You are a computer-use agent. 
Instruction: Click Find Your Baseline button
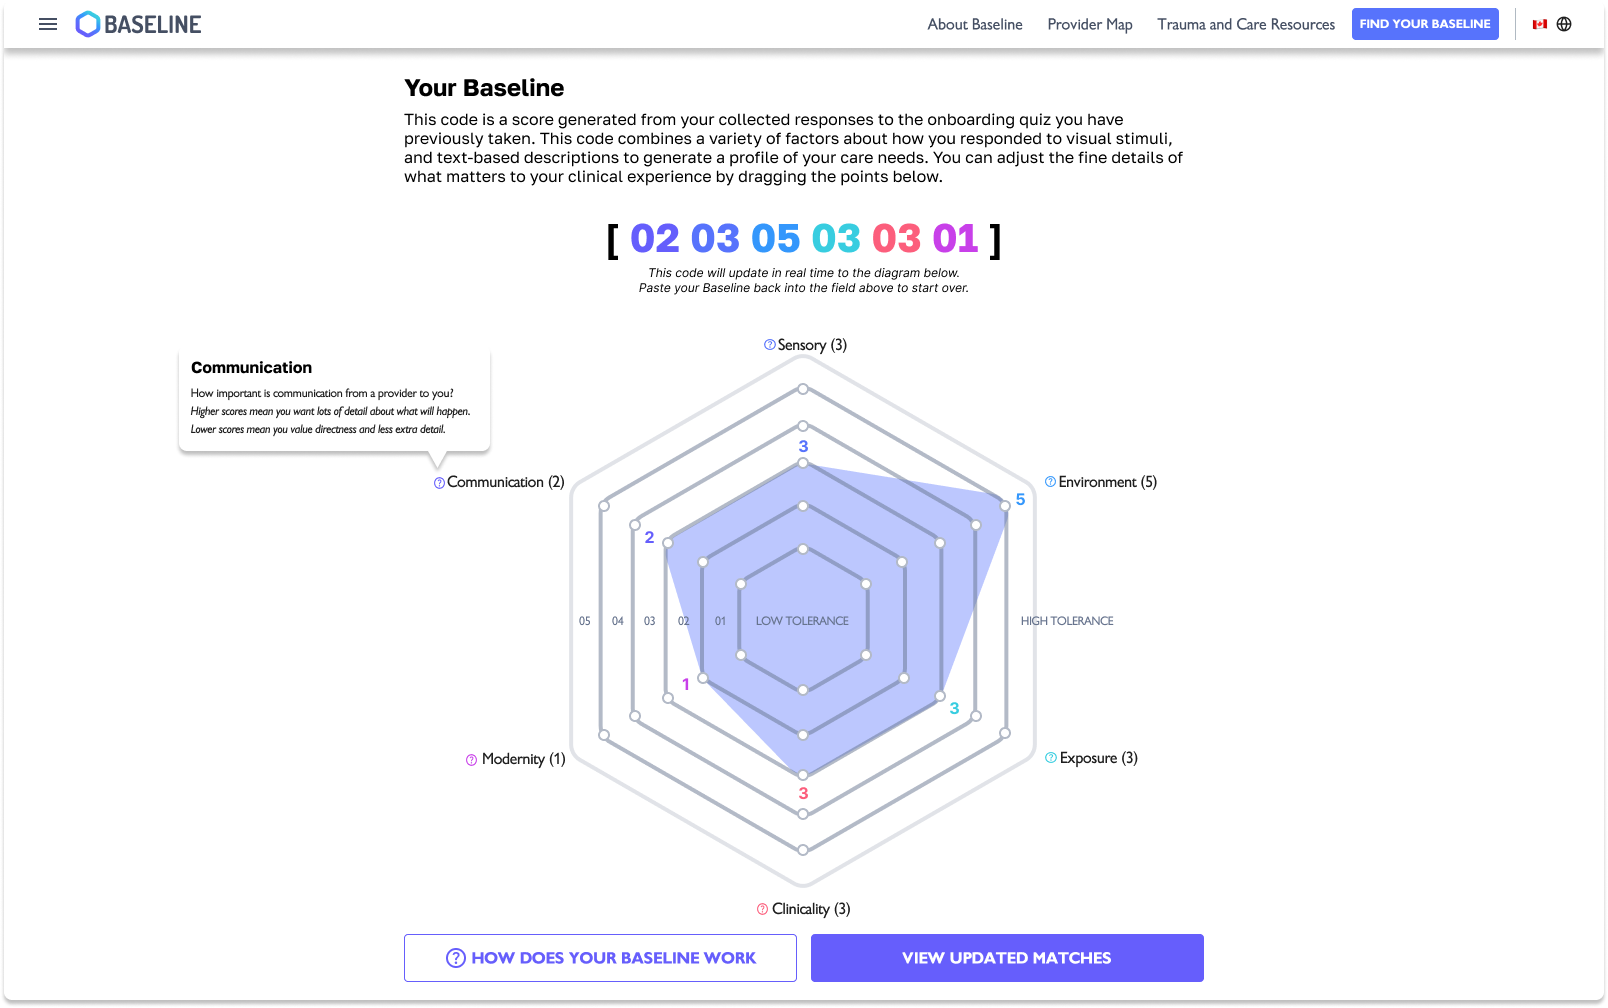tap(1425, 24)
